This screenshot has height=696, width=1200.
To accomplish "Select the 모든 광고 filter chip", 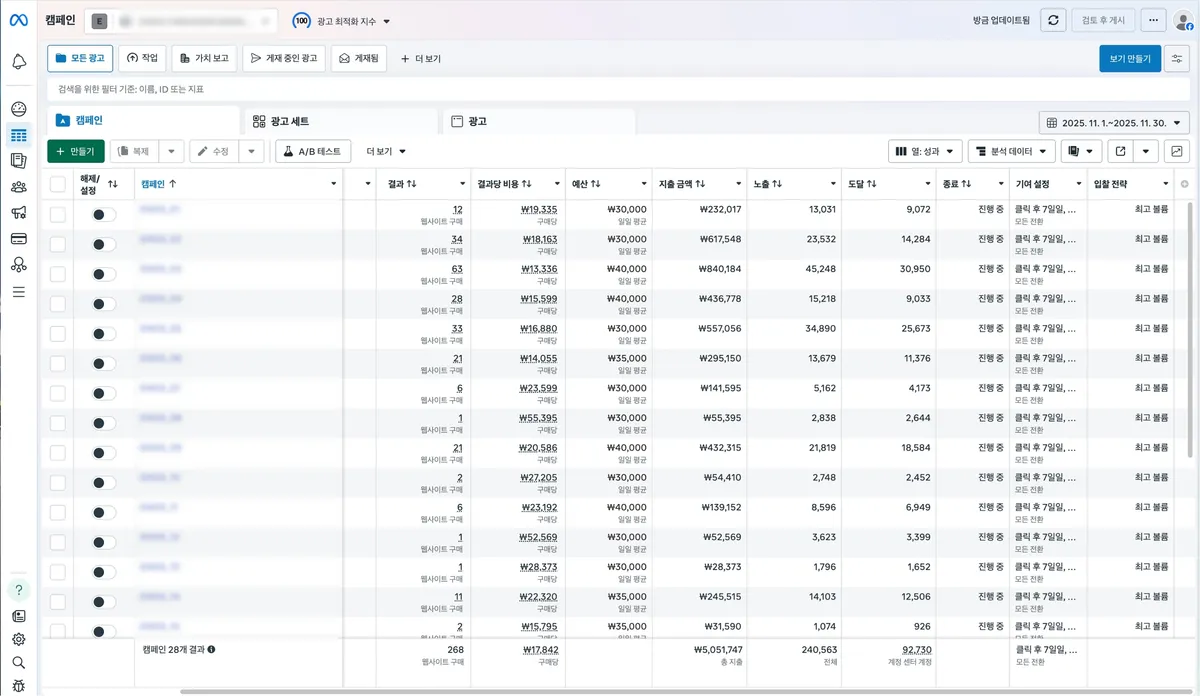I will tap(80, 59).
